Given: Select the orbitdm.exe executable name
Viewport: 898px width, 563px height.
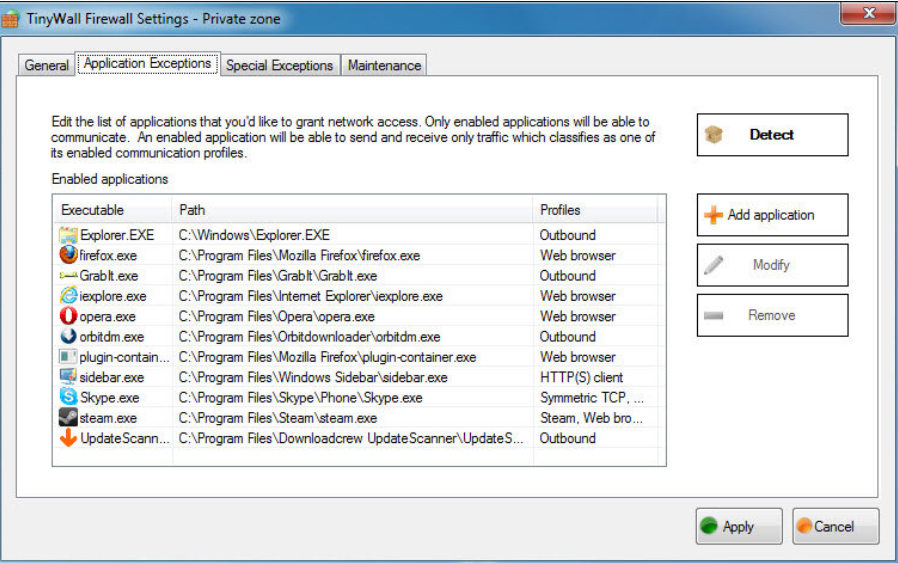Looking at the screenshot, I should pyautogui.click(x=112, y=337).
